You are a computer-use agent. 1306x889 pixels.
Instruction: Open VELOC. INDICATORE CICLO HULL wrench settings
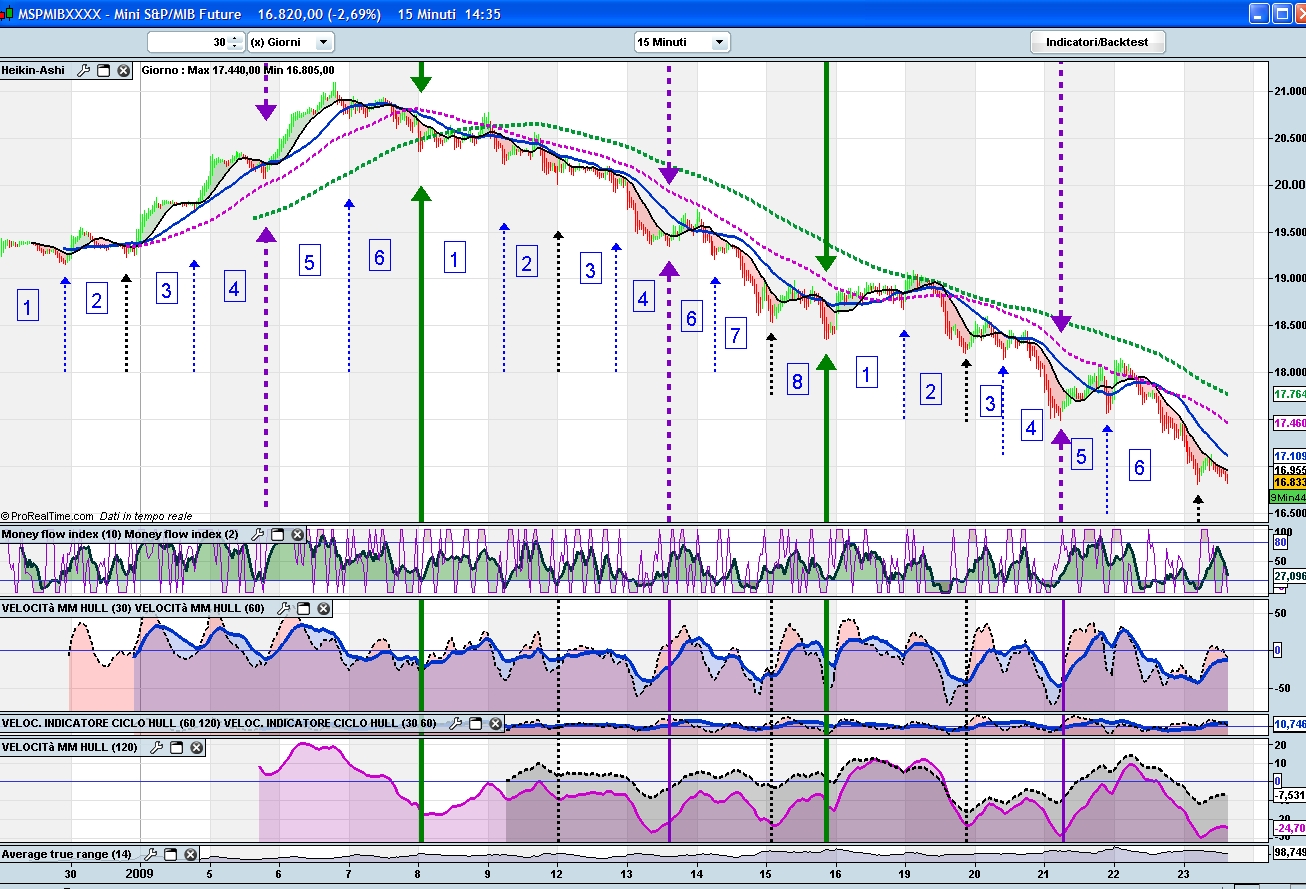coord(456,723)
